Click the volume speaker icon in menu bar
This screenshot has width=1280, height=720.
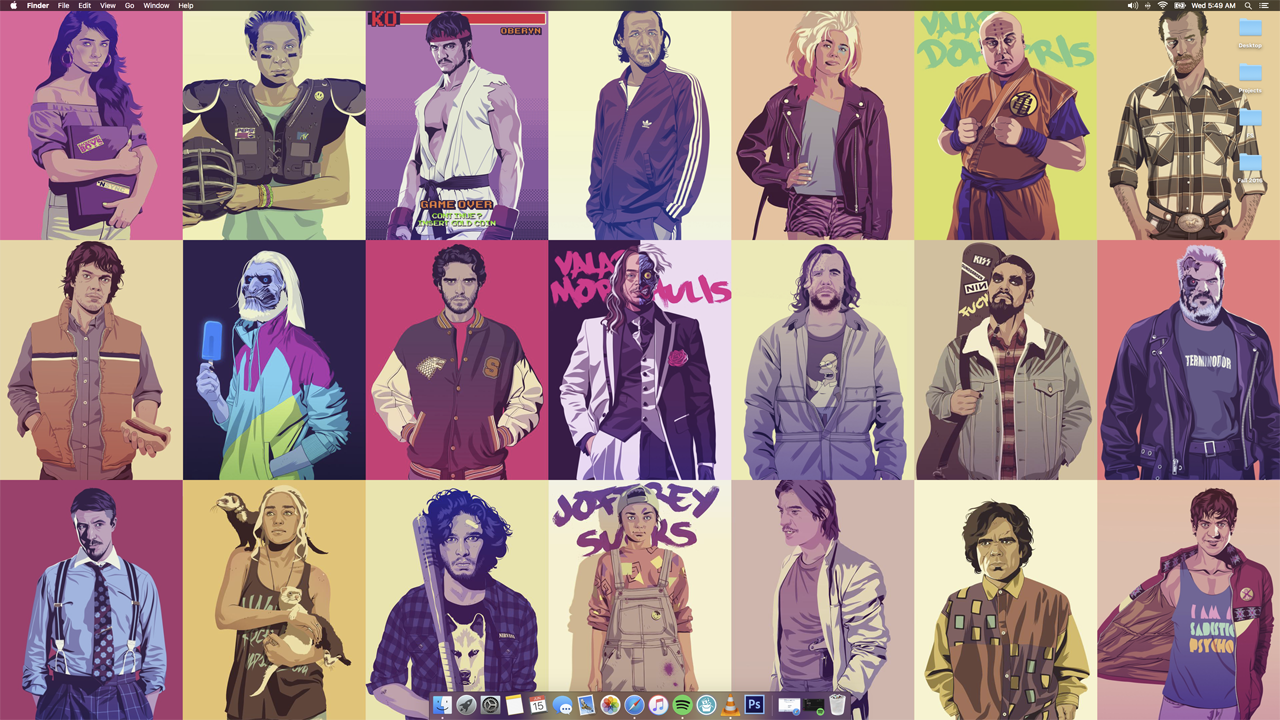1133,5
